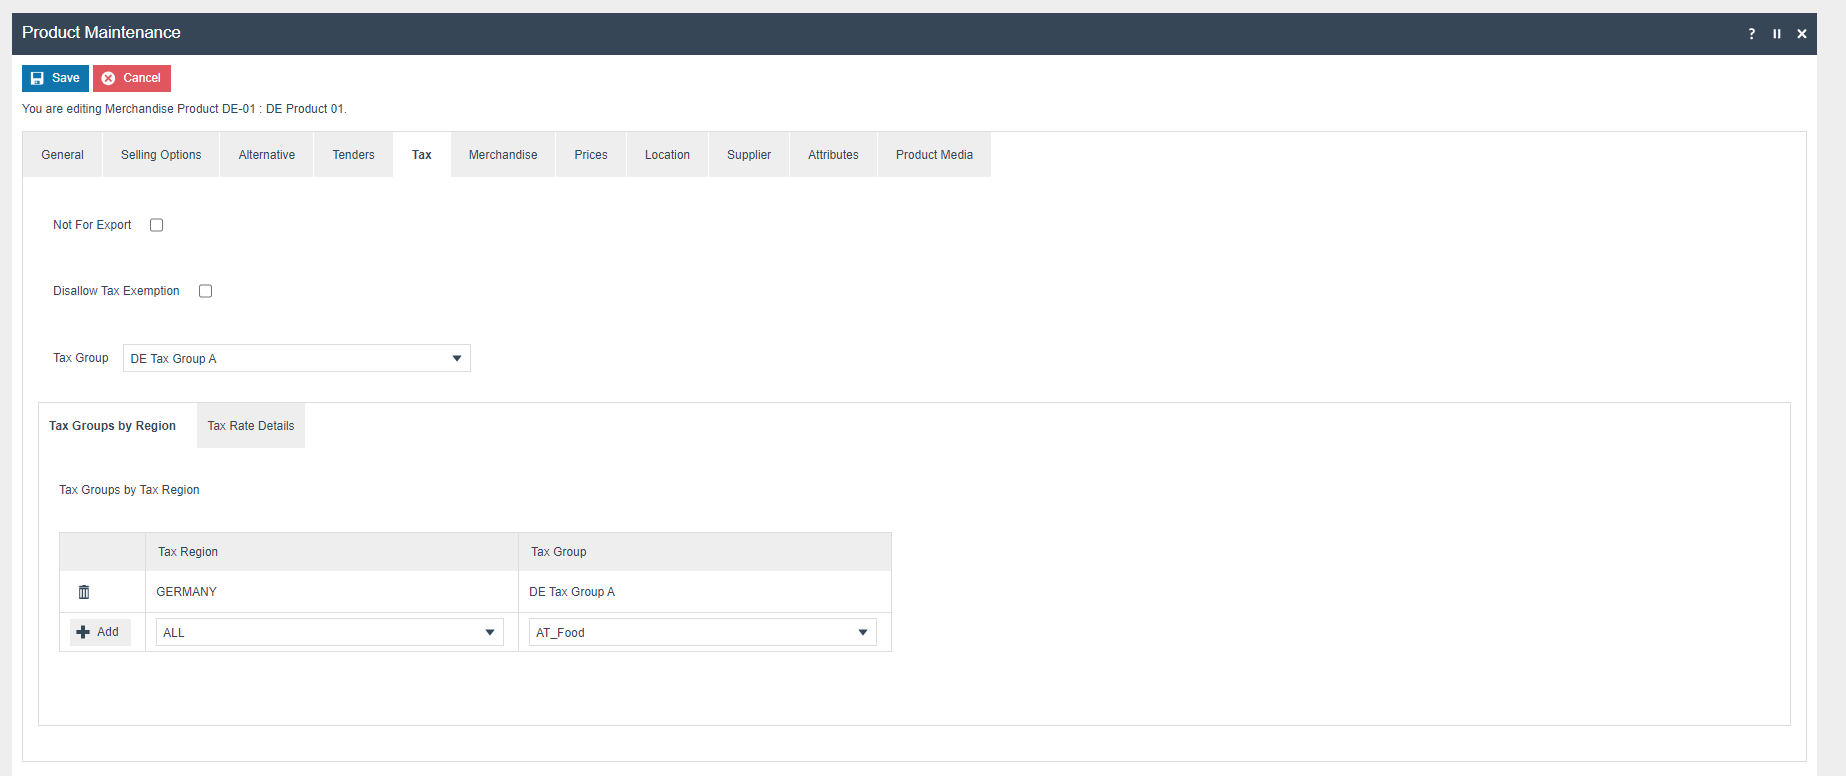Click the GERMANY tax region cell

pyautogui.click(x=187, y=592)
